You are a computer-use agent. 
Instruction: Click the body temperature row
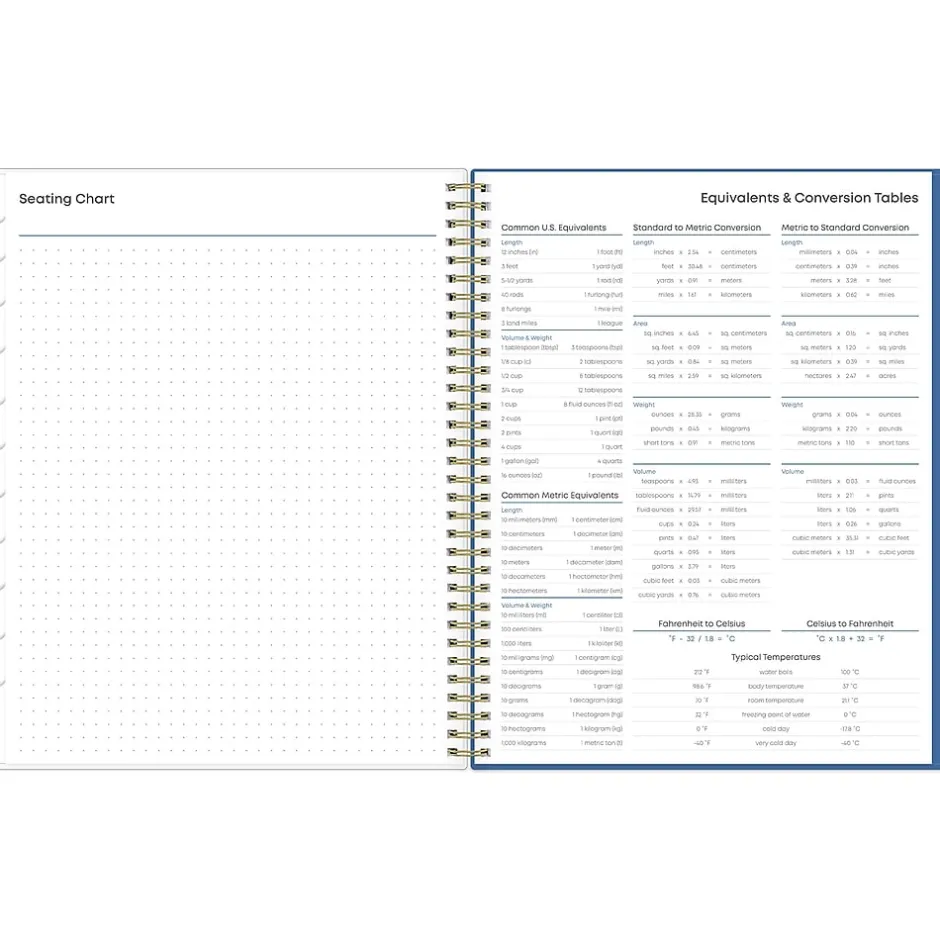(775, 687)
